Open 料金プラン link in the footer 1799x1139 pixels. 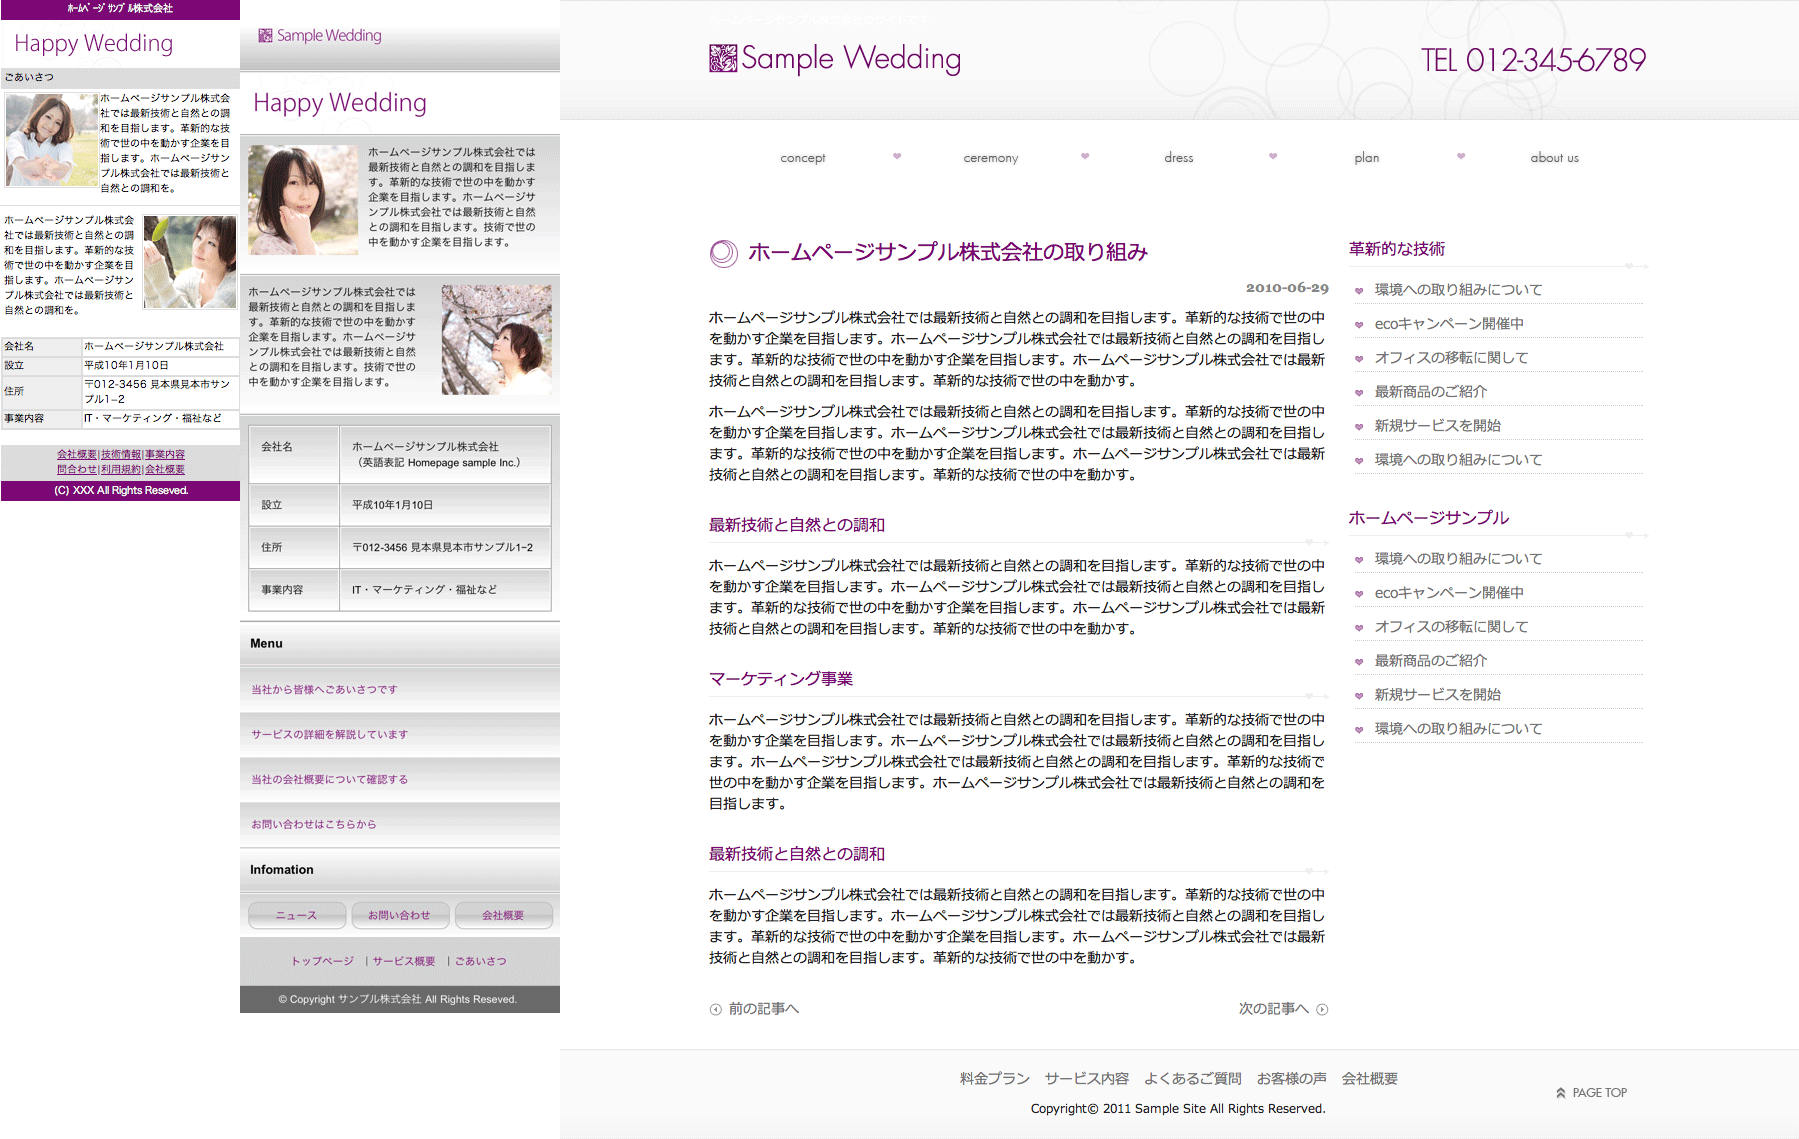coord(994,1079)
